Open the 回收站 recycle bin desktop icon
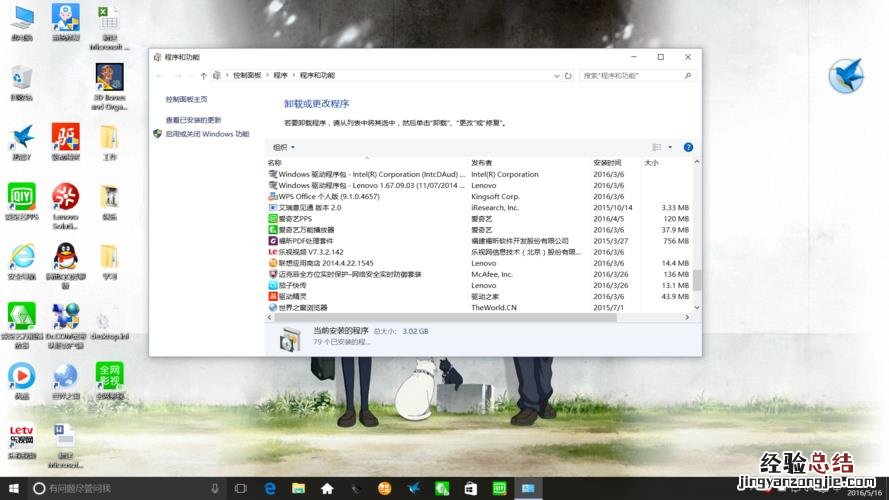The width and height of the screenshot is (889, 500). tap(21, 82)
